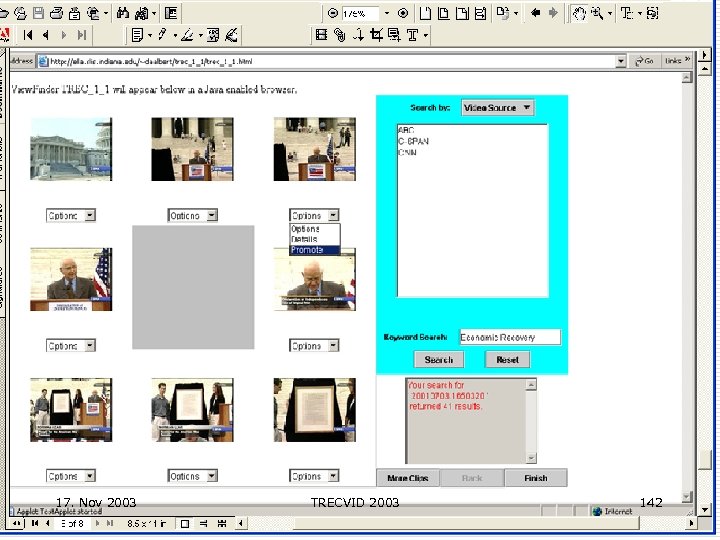The width and height of the screenshot is (720, 540).
Task: Click the zoom percentage value field
Action: [360, 13]
